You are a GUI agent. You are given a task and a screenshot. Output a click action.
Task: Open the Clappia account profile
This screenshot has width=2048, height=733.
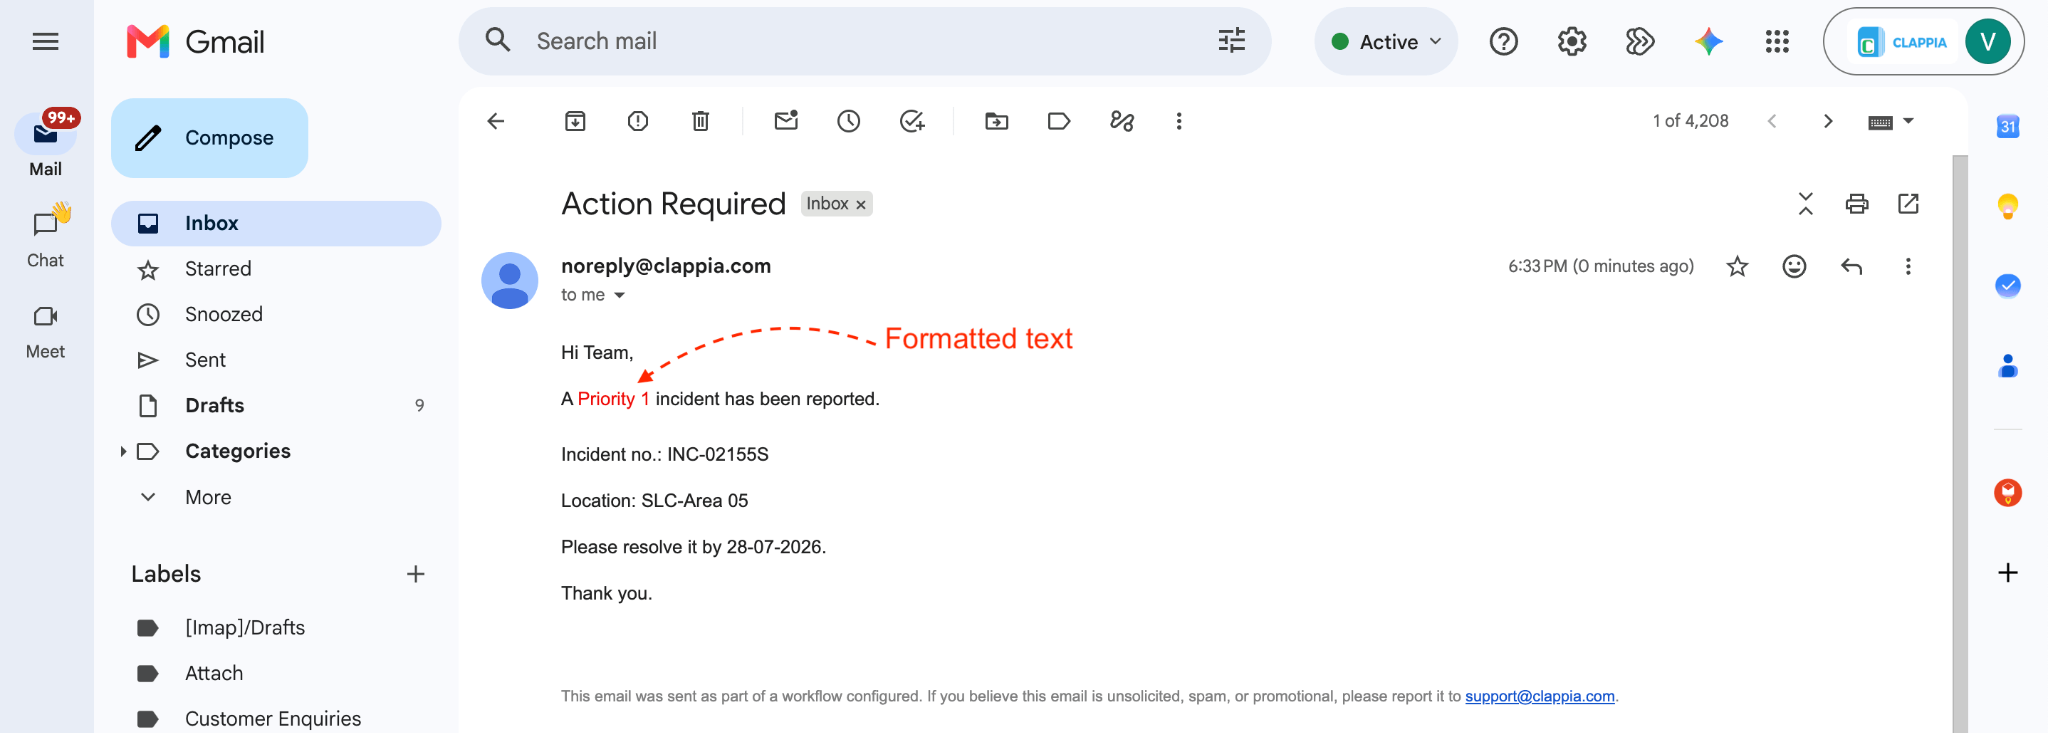pyautogui.click(x=1923, y=41)
